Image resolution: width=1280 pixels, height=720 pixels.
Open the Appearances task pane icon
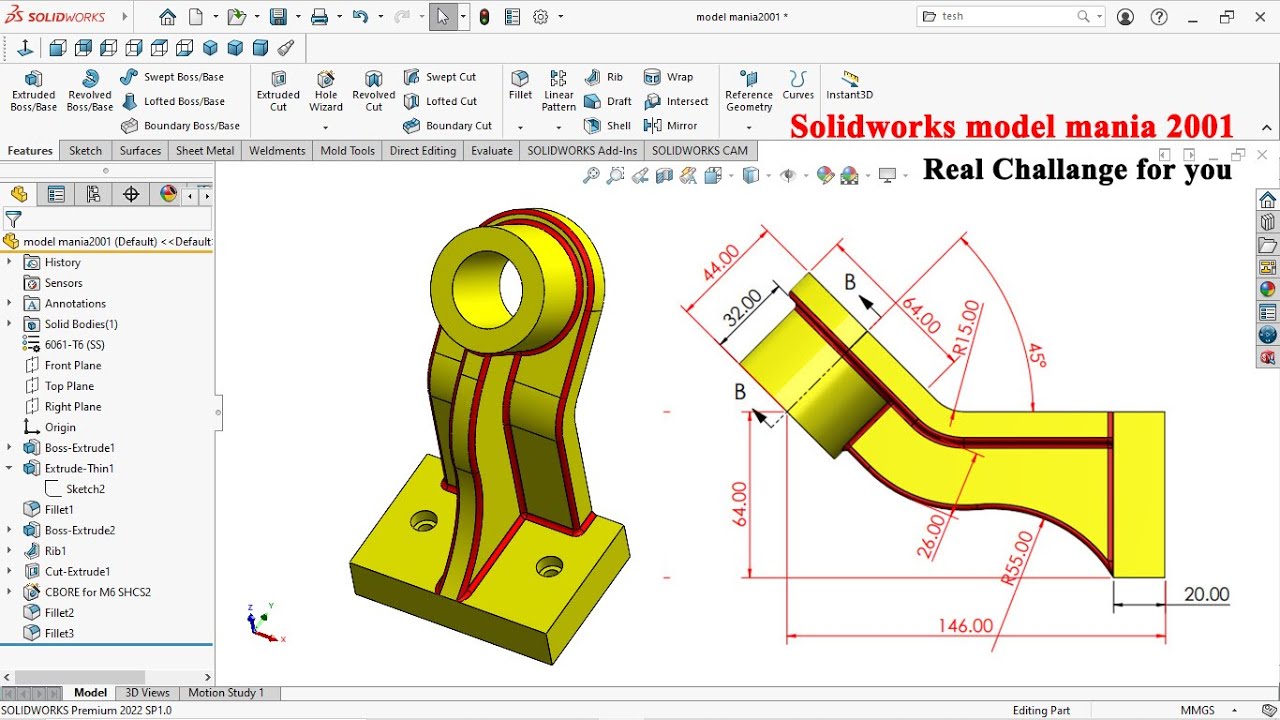point(1268,290)
